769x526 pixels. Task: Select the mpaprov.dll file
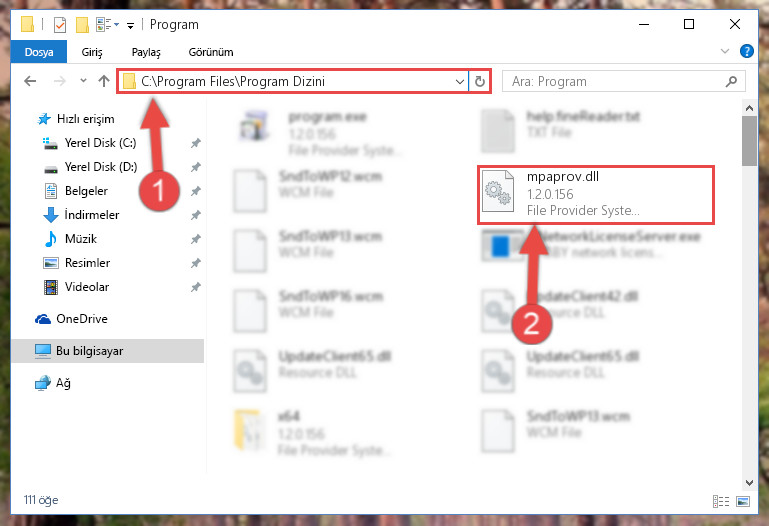click(x=595, y=195)
